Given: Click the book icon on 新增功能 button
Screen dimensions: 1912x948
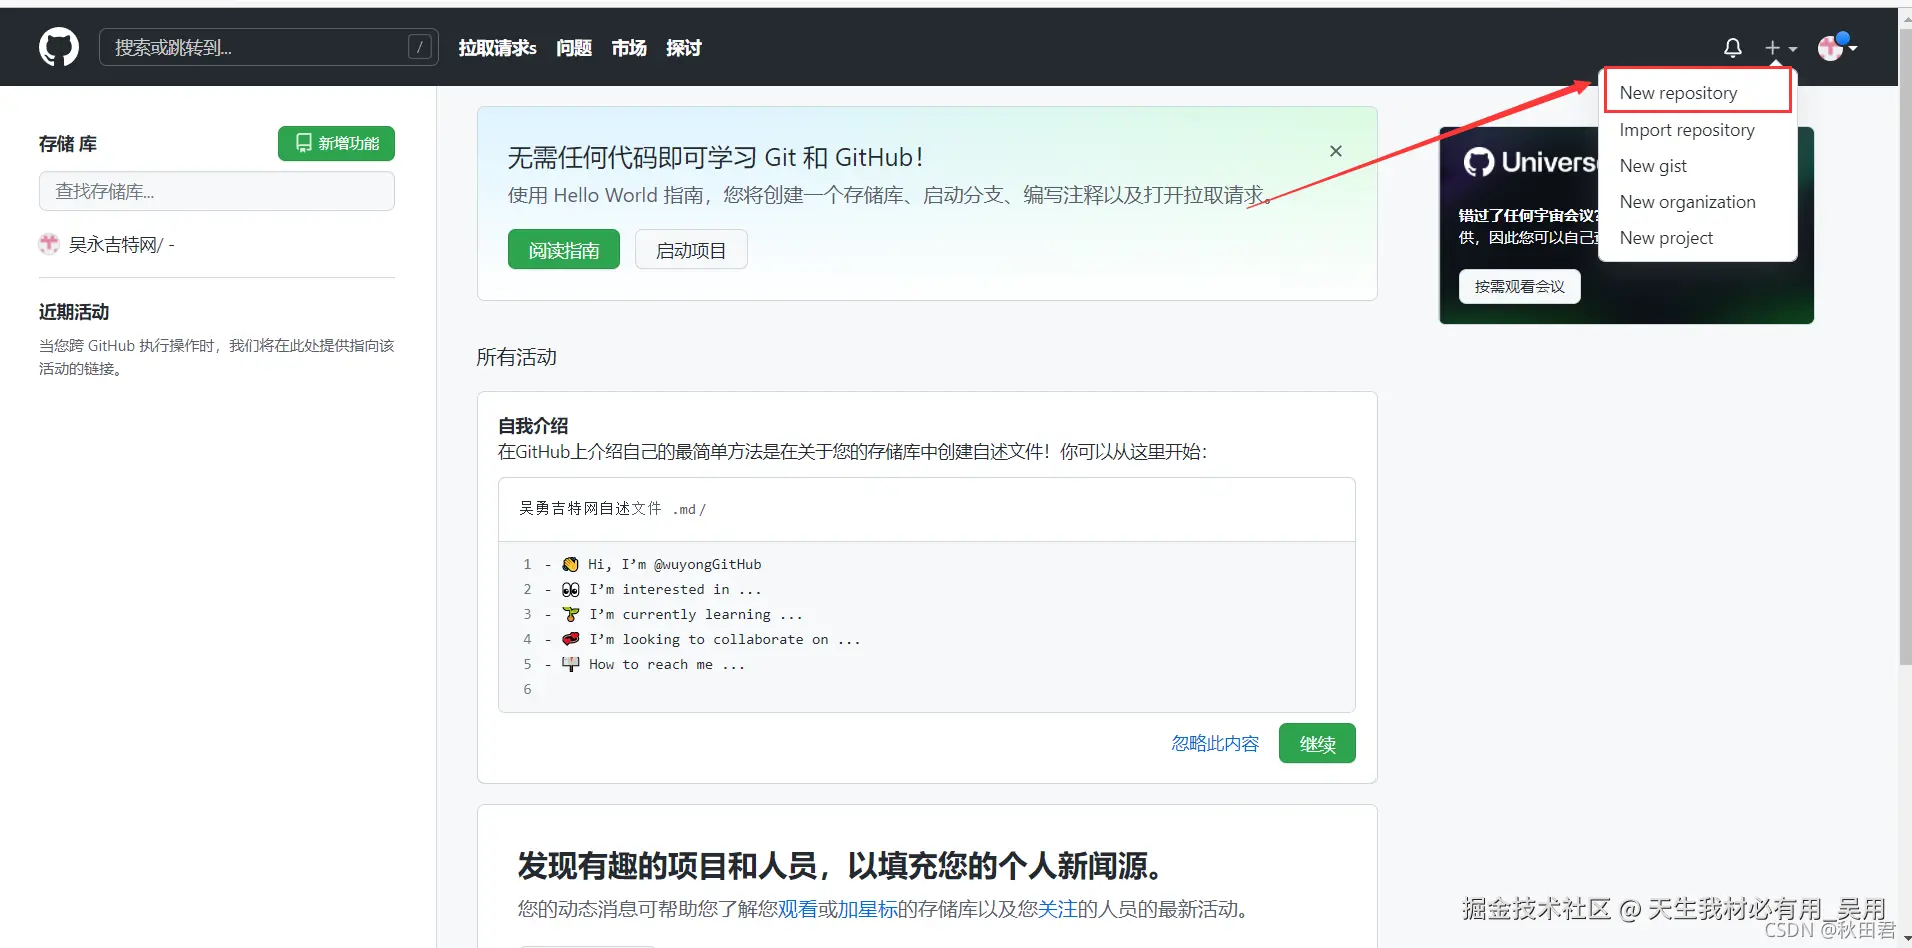Looking at the screenshot, I should click(x=303, y=143).
